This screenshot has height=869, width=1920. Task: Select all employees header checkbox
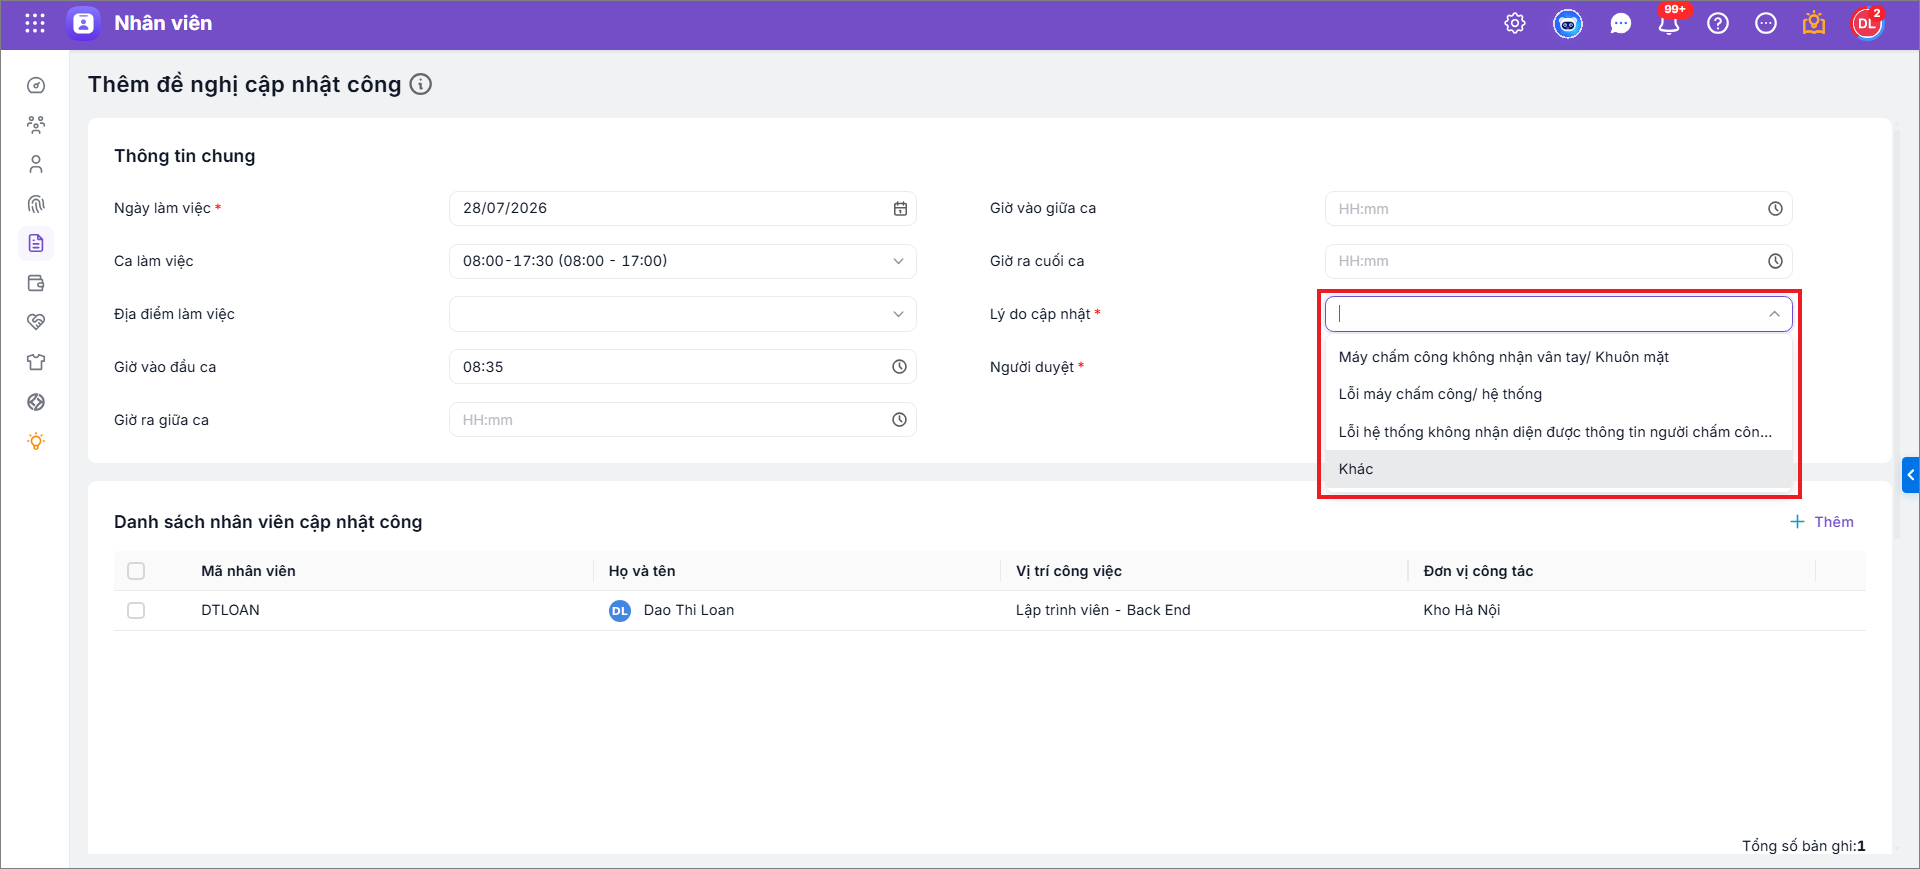[136, 571]
